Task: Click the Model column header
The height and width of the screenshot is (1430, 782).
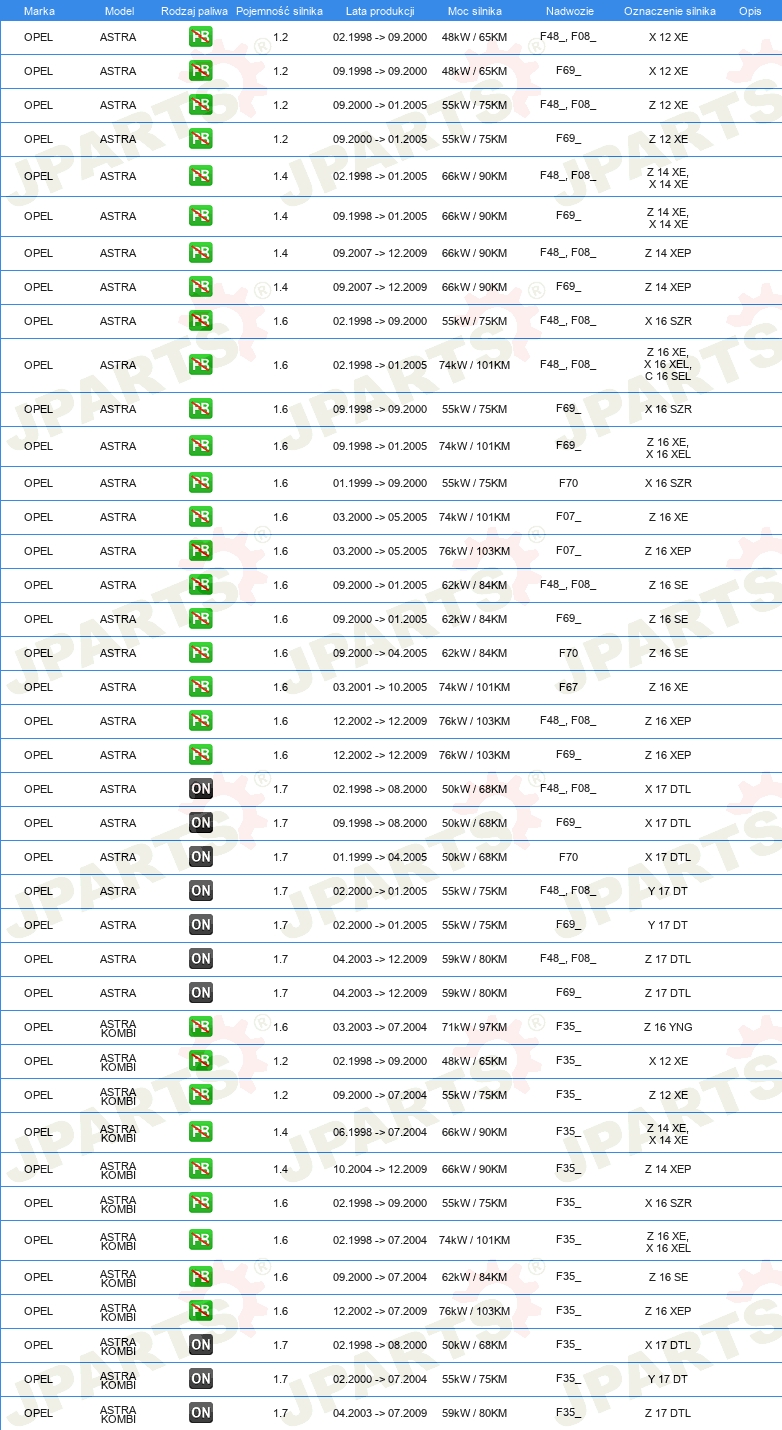Action: click(119, 11)
